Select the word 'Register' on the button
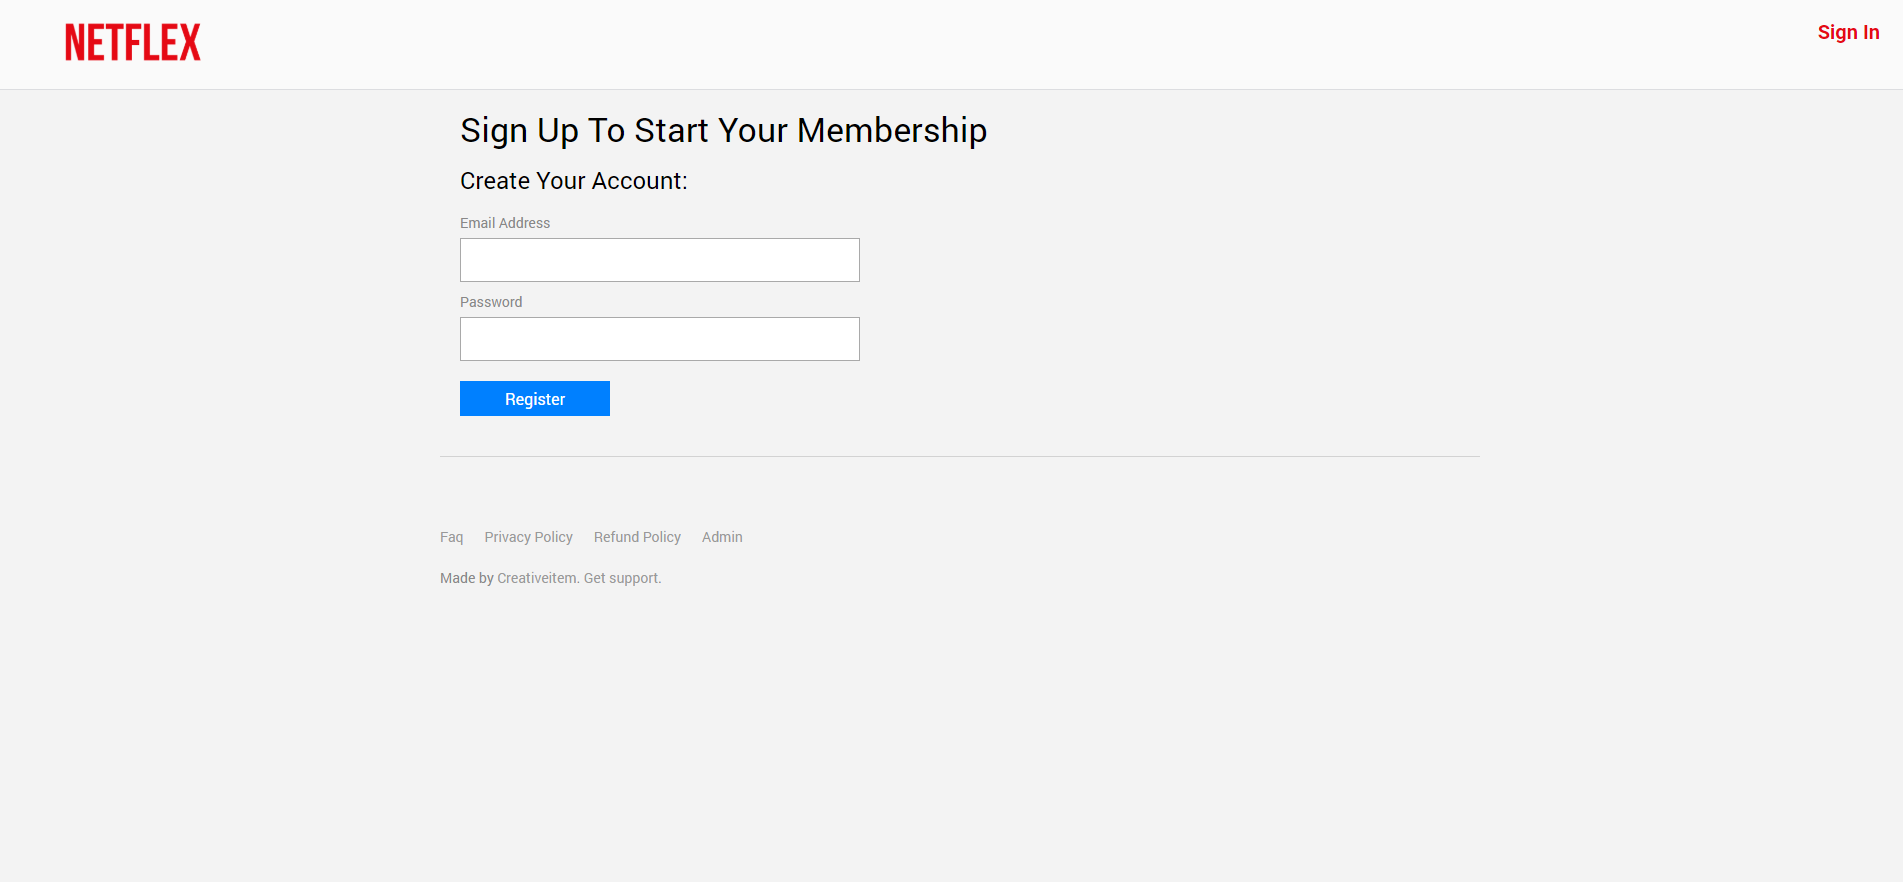 pyautogui.click(x=535, y=399)
